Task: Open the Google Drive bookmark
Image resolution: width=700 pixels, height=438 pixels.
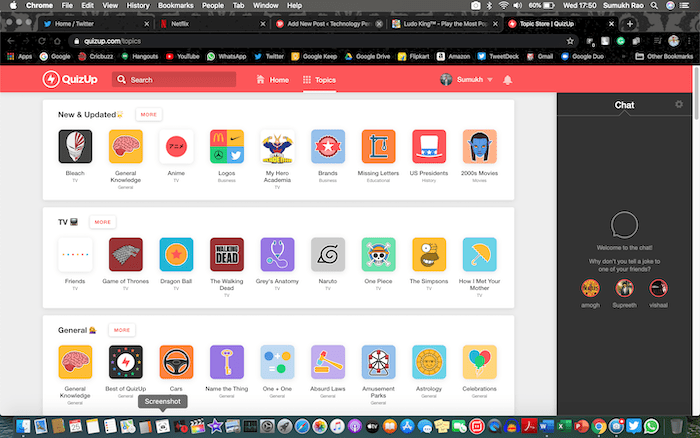Action: coord(367,56)
